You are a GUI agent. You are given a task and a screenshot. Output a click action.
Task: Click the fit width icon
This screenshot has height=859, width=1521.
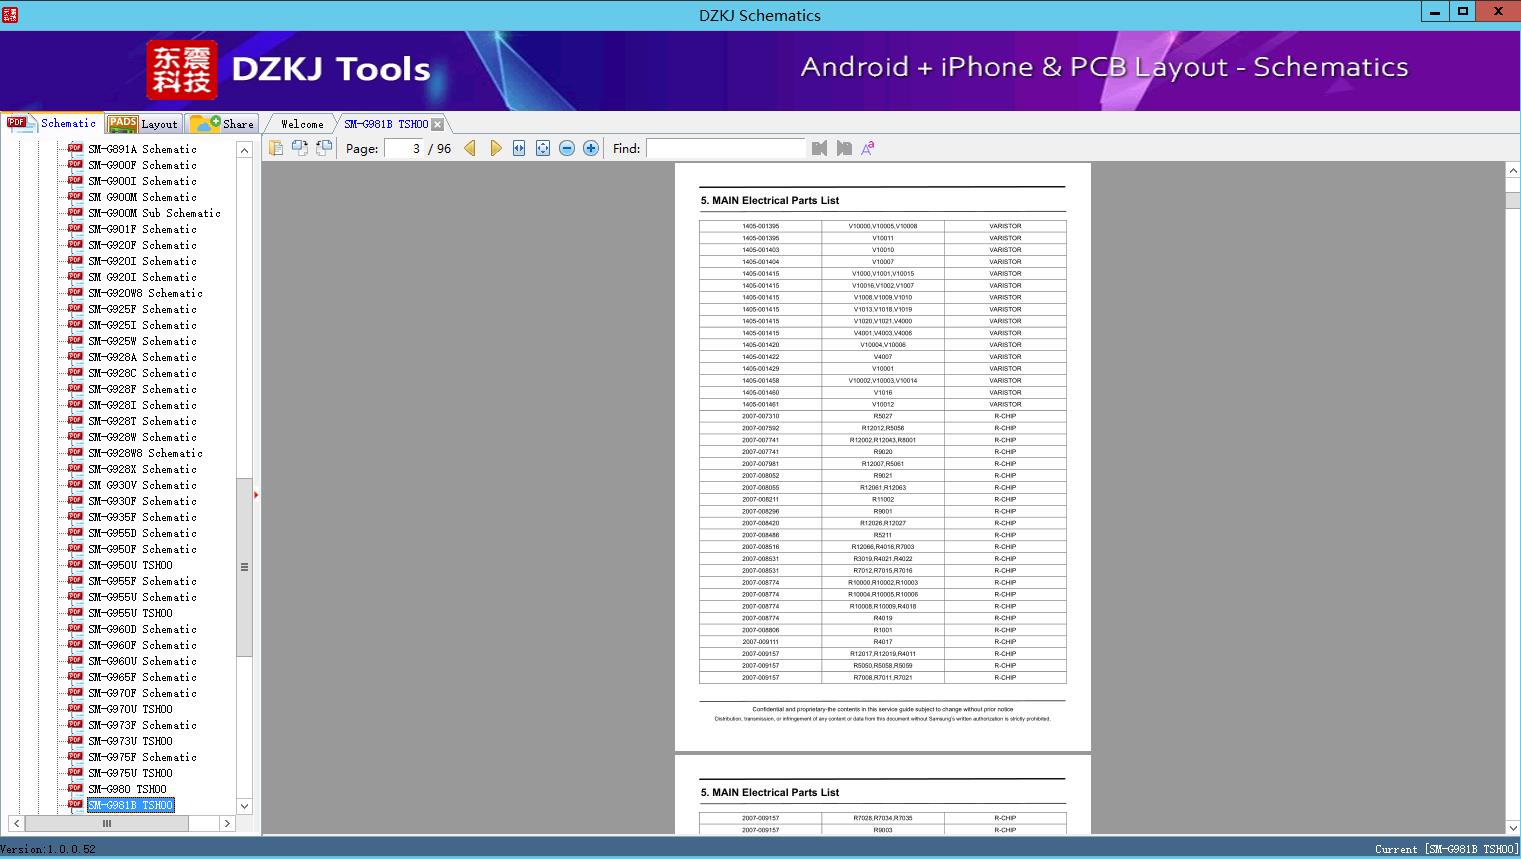click(519, 148)
